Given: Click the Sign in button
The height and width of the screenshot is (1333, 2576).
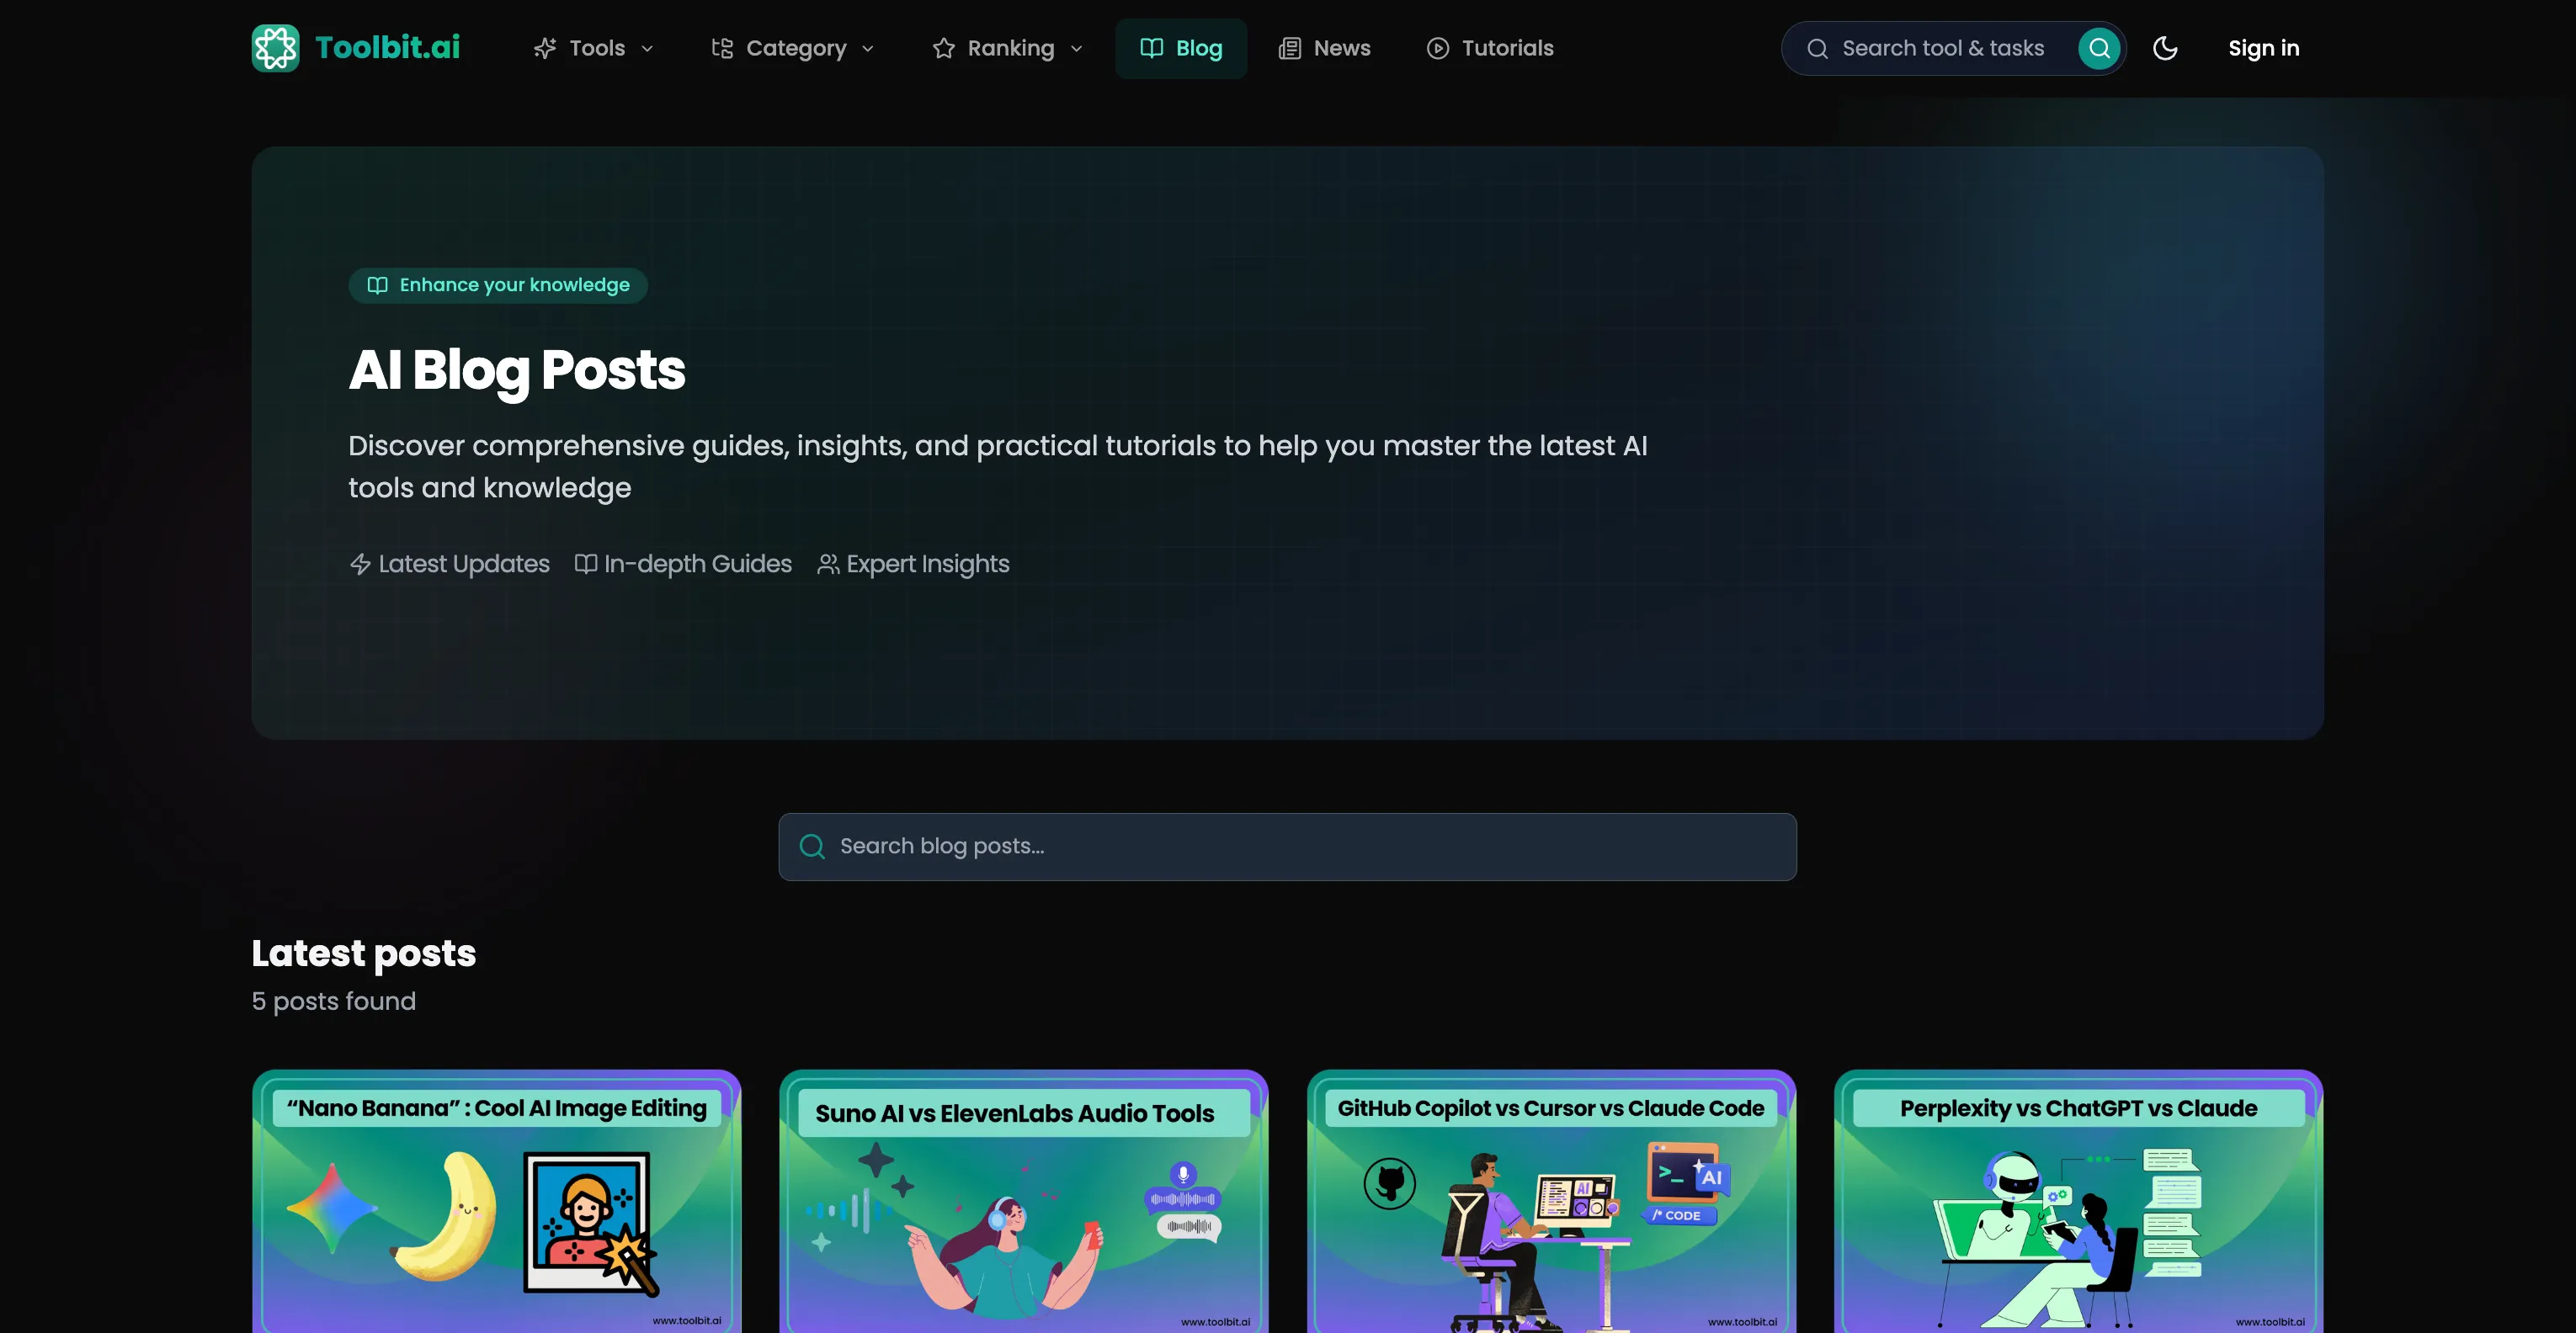Looking at the screenshot, I should [2263, 48].
